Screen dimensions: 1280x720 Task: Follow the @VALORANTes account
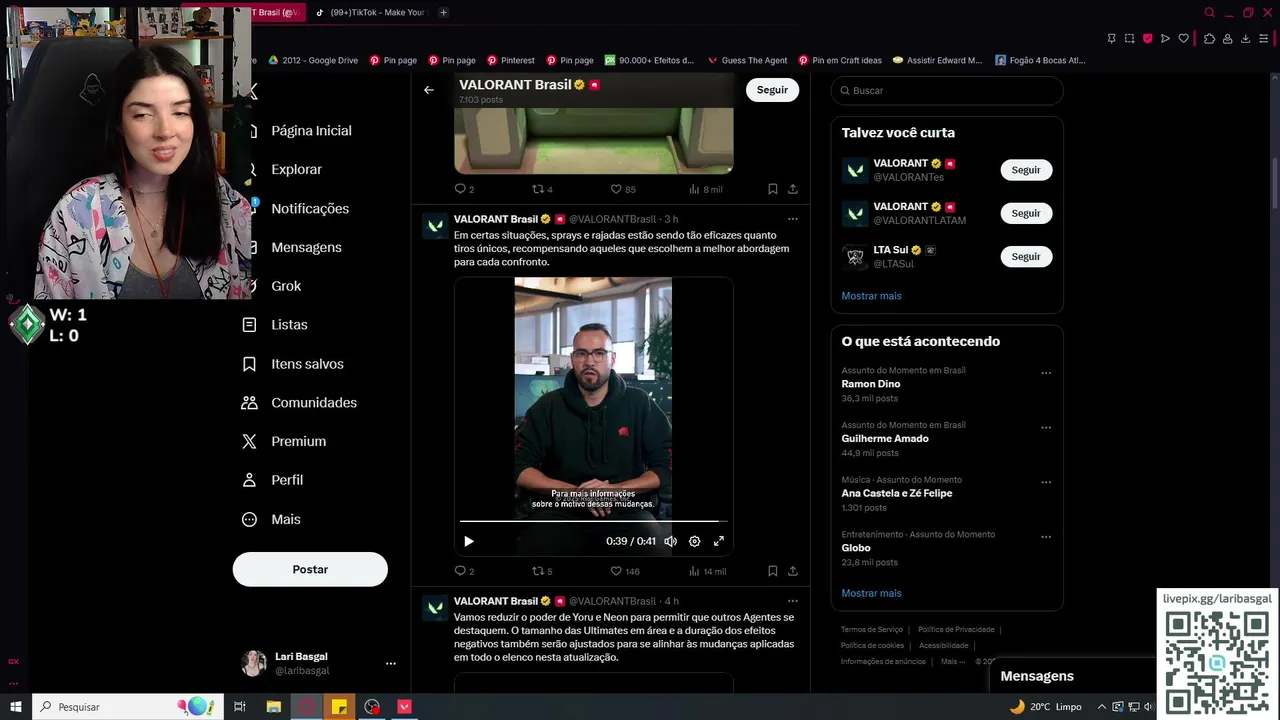click(1026, 170)
